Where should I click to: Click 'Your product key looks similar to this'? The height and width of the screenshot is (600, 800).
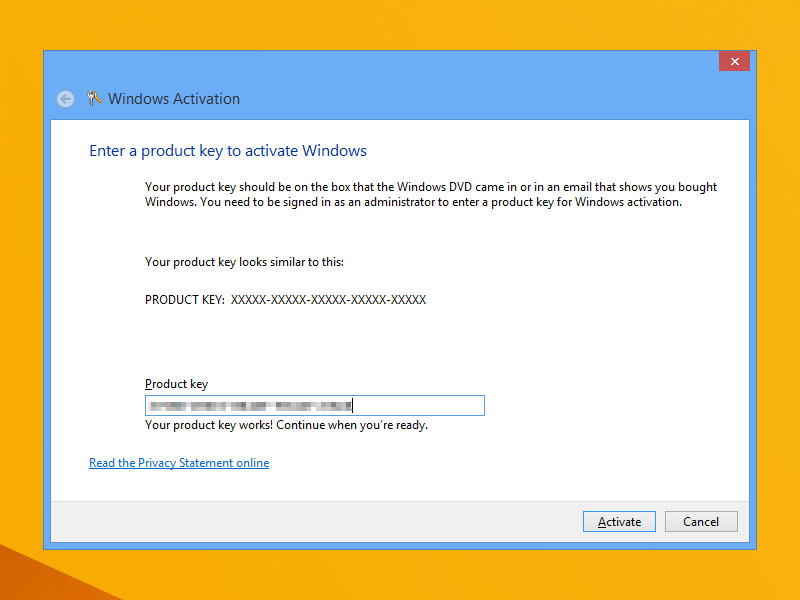pos(244,262)
